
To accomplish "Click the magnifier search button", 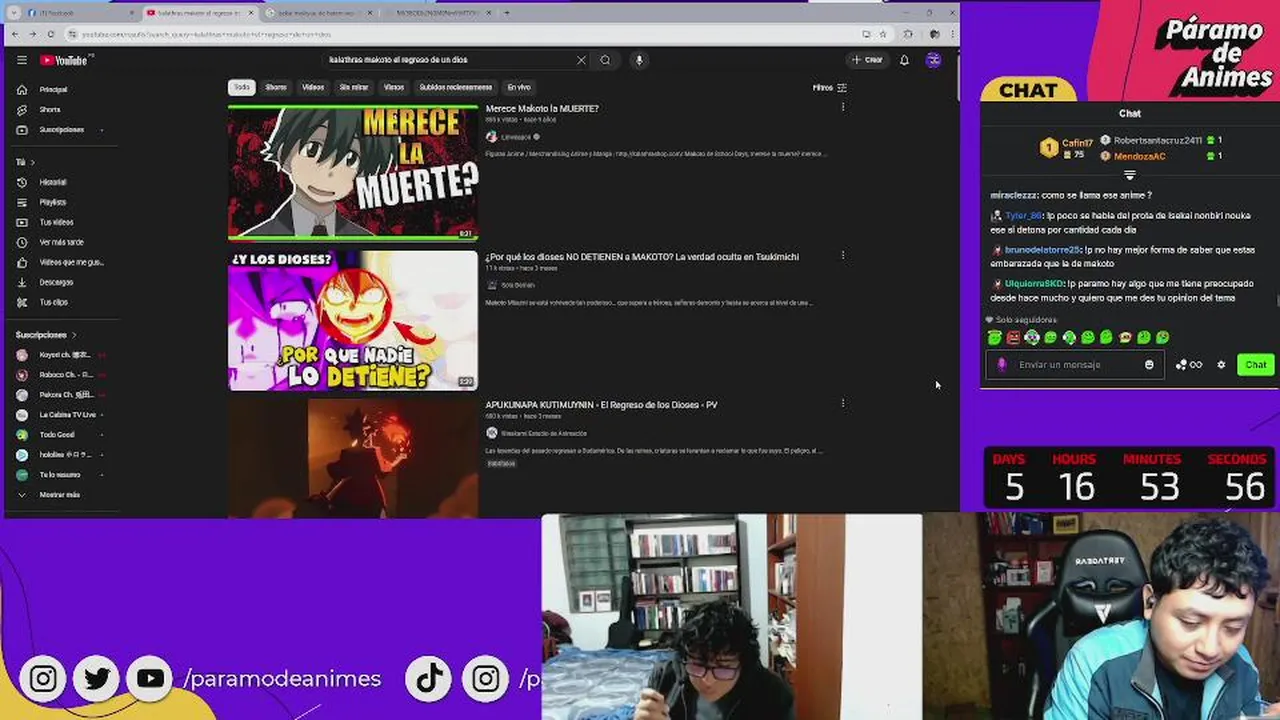I will pyautogui.click(x=605, y=60).
